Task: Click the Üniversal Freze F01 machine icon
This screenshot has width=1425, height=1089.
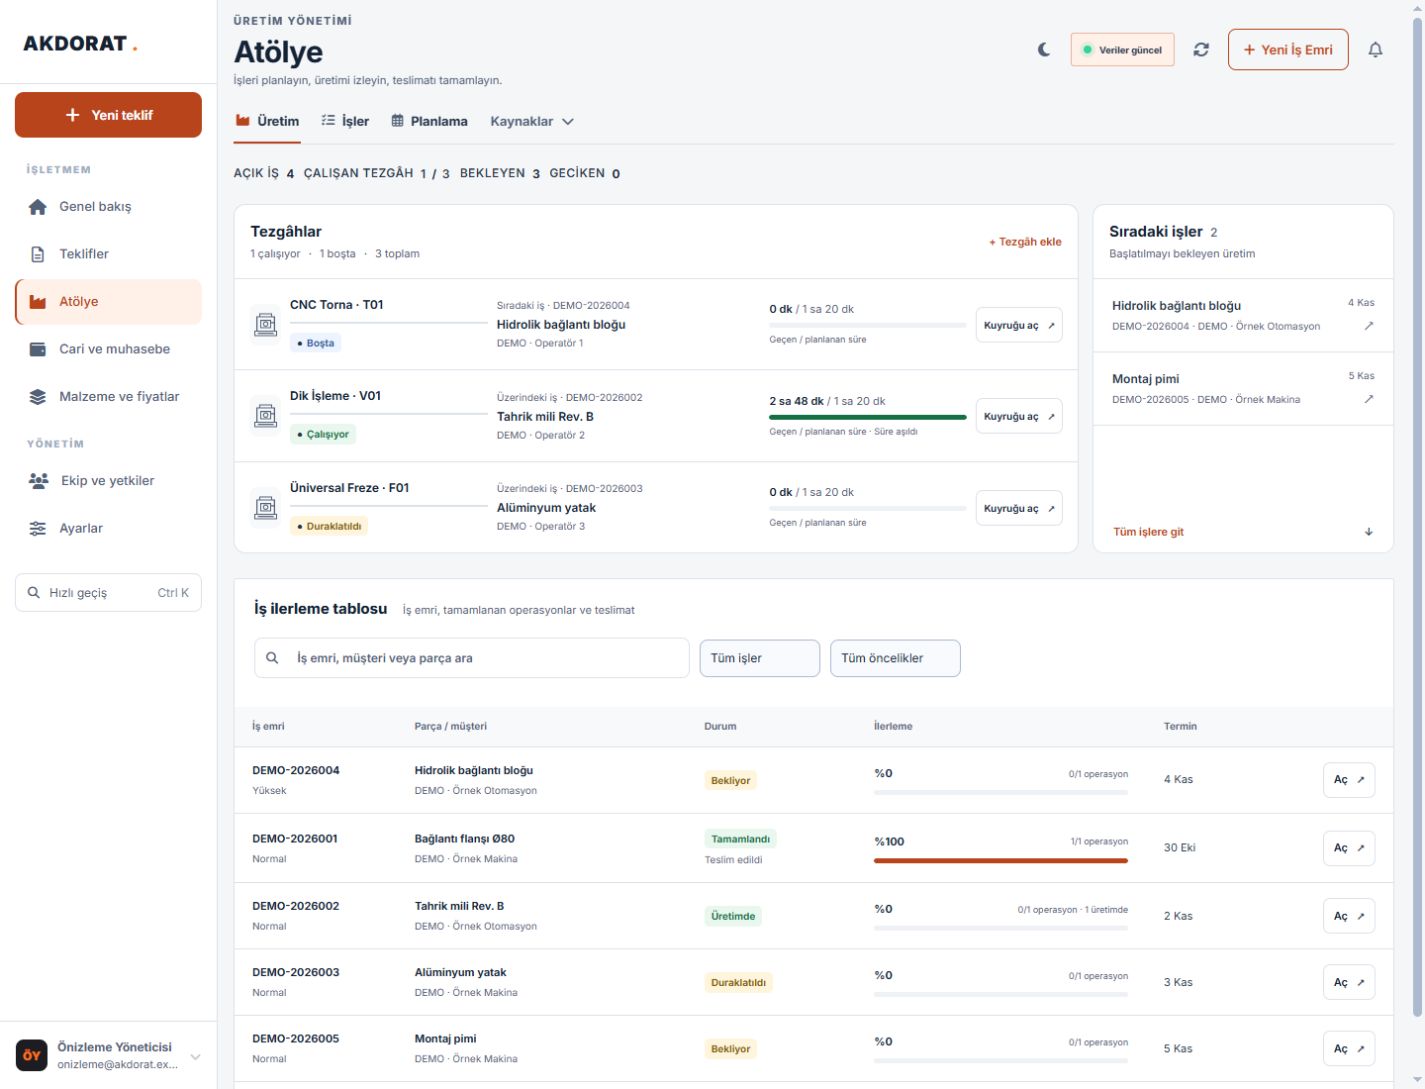Action: [265, 507]
